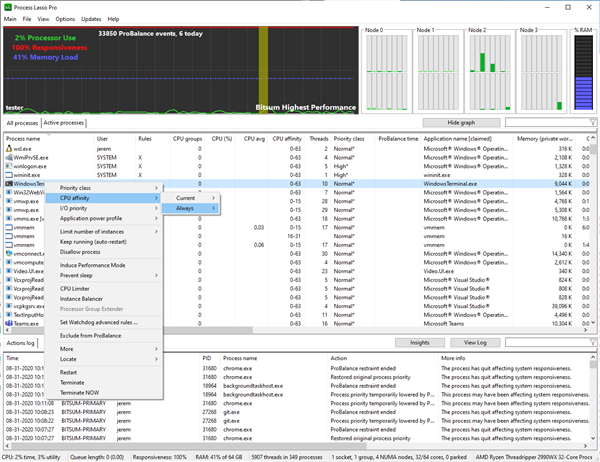
Task: Click the Video.UI.exe process icon
Action: (9, 272)
